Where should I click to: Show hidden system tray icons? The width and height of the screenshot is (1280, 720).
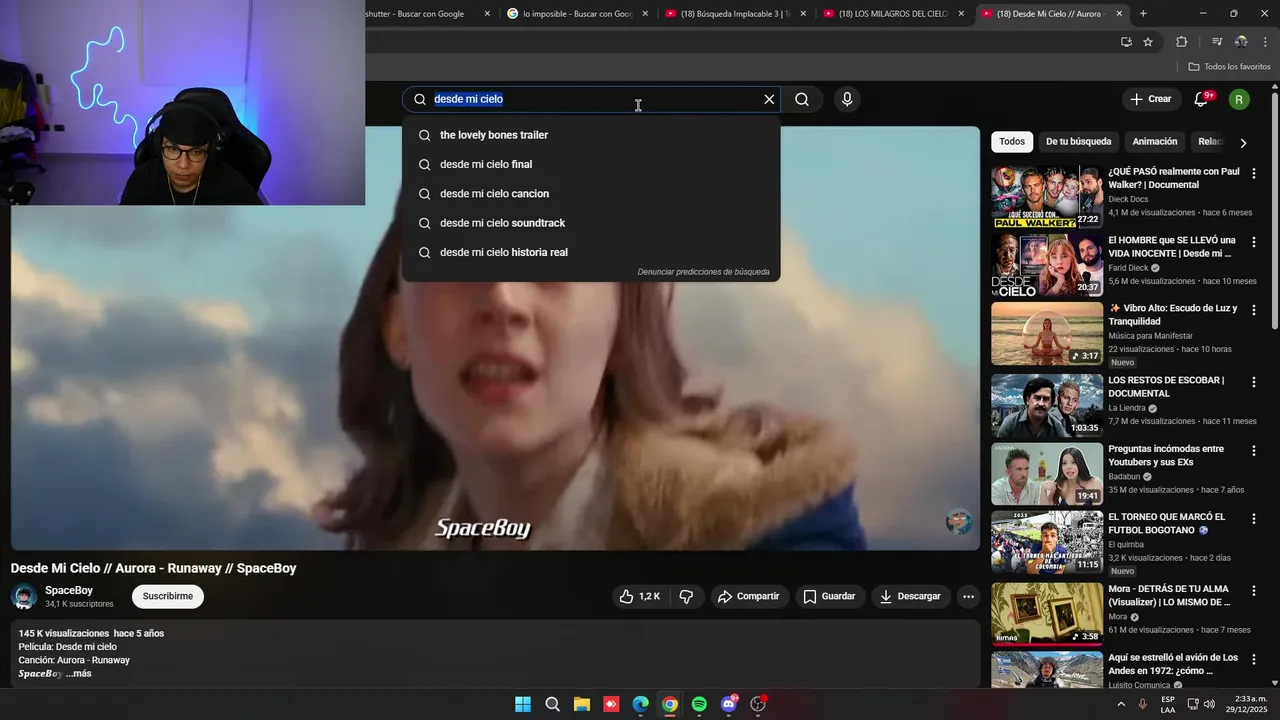1120,704
